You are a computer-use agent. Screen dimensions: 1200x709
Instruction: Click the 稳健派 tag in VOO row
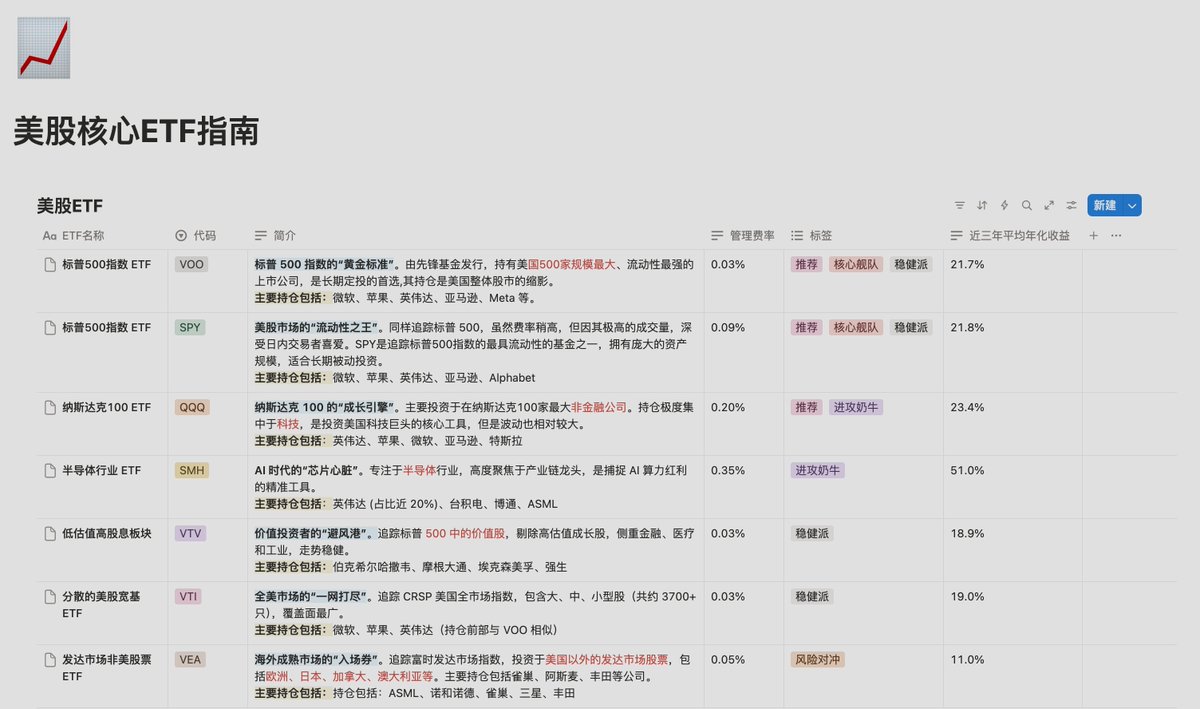[911, 265]
